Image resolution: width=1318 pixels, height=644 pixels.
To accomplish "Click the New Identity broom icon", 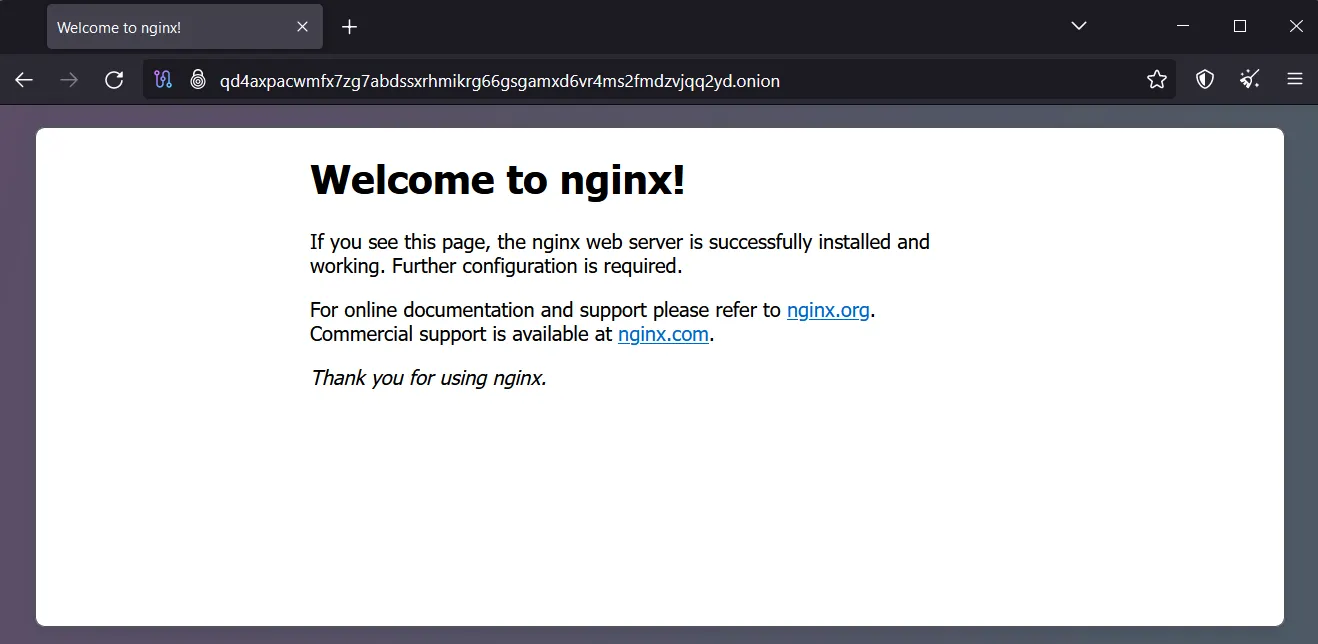I will 1250,80.
